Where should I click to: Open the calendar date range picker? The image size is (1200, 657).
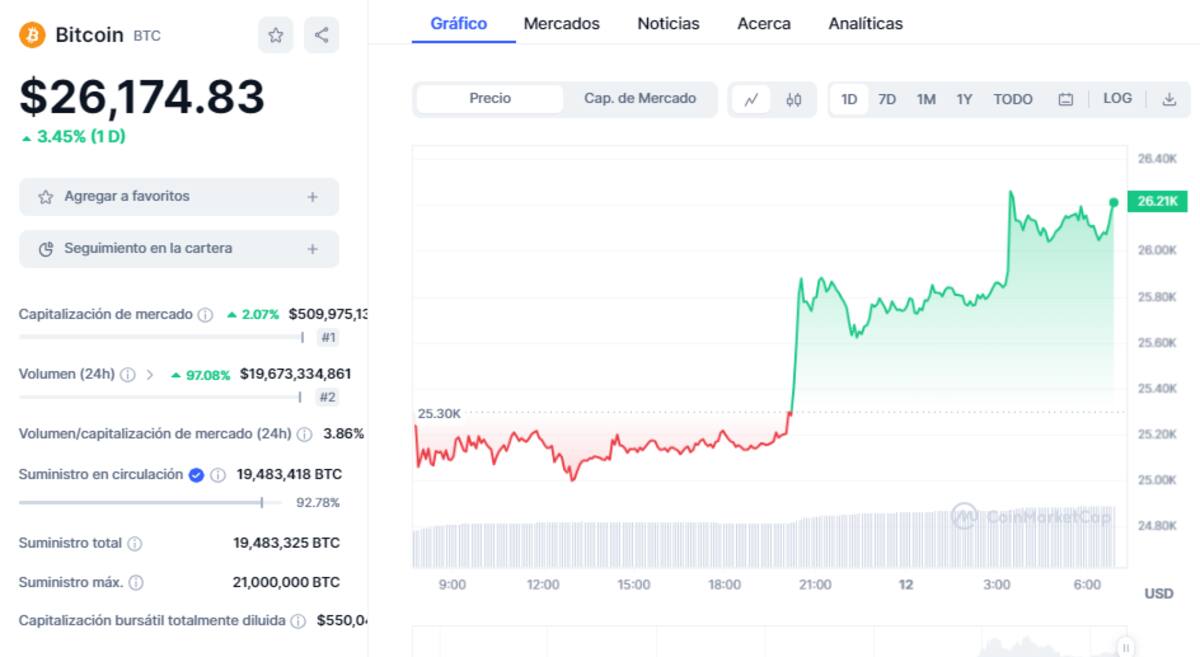(1066, 99)
